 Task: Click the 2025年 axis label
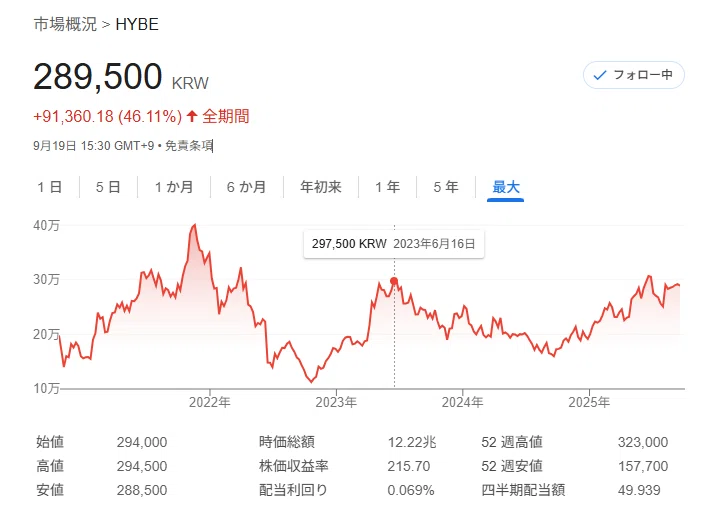589,402
